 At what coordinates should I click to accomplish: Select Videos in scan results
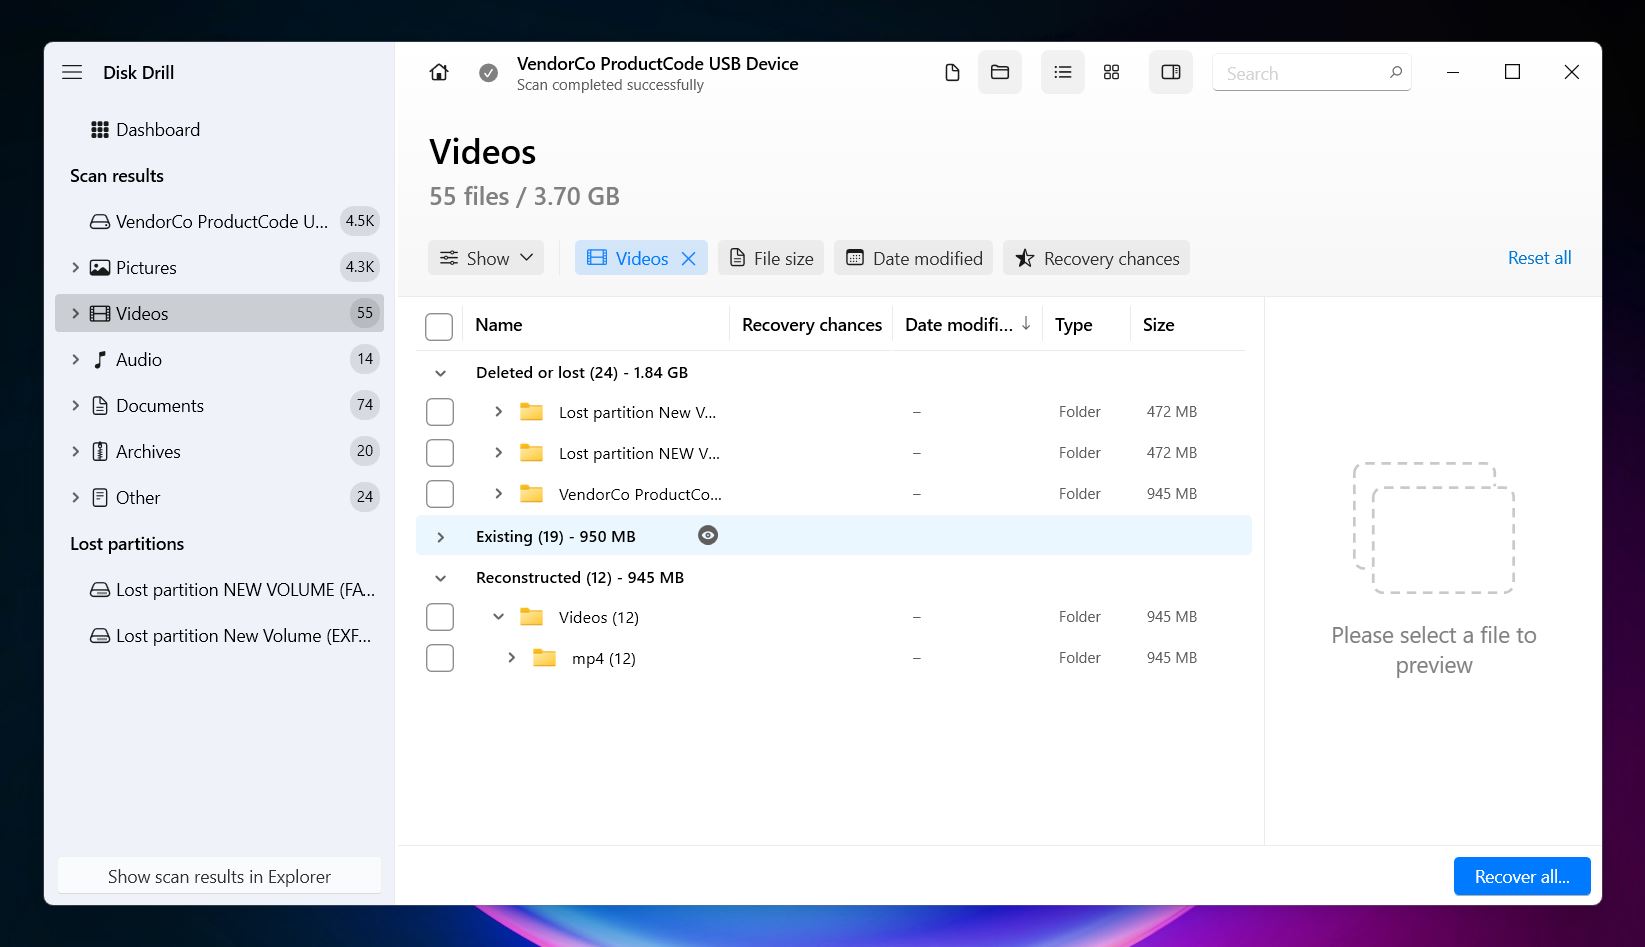click(219, 313)
